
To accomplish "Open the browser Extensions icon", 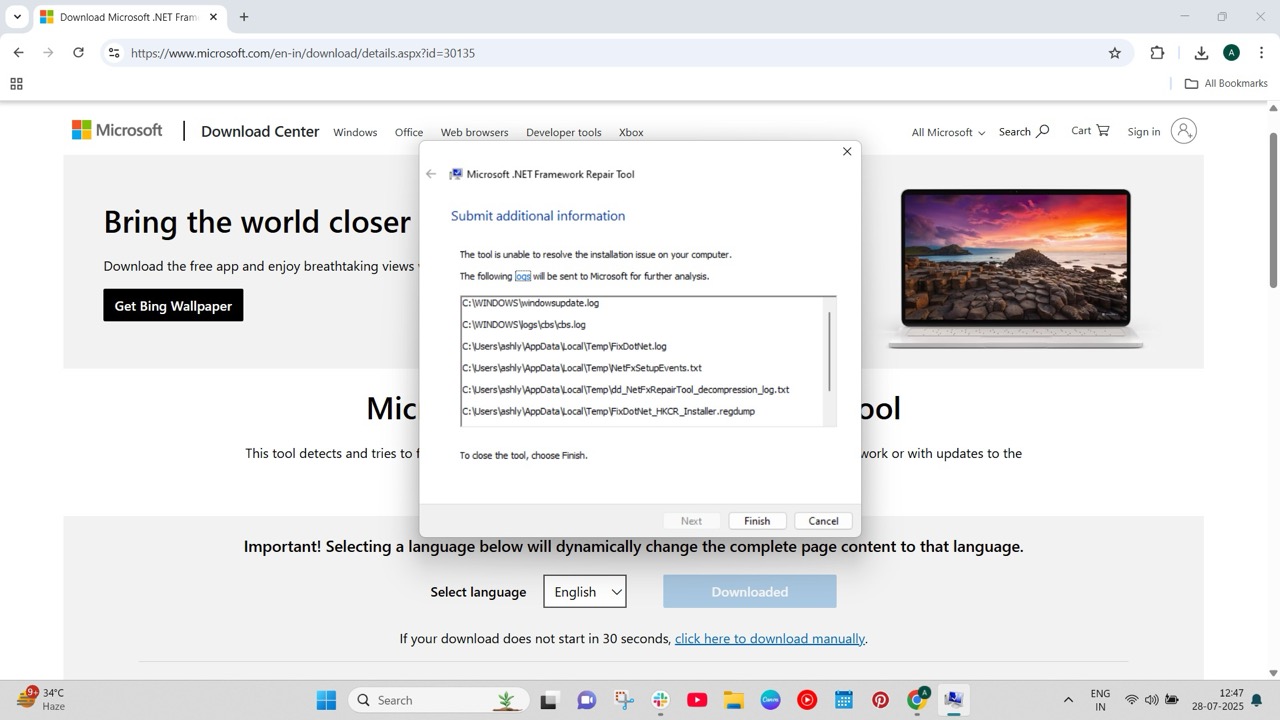I will pyautogui.click(x=1156, y=53).
